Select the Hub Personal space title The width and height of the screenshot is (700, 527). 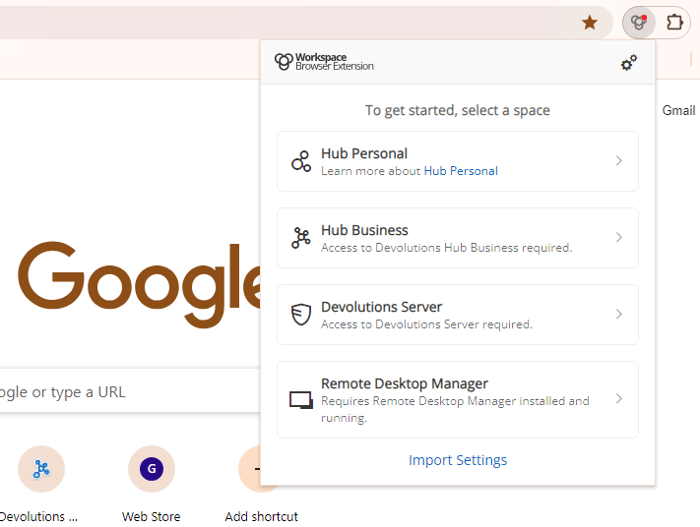click(364, 154)
